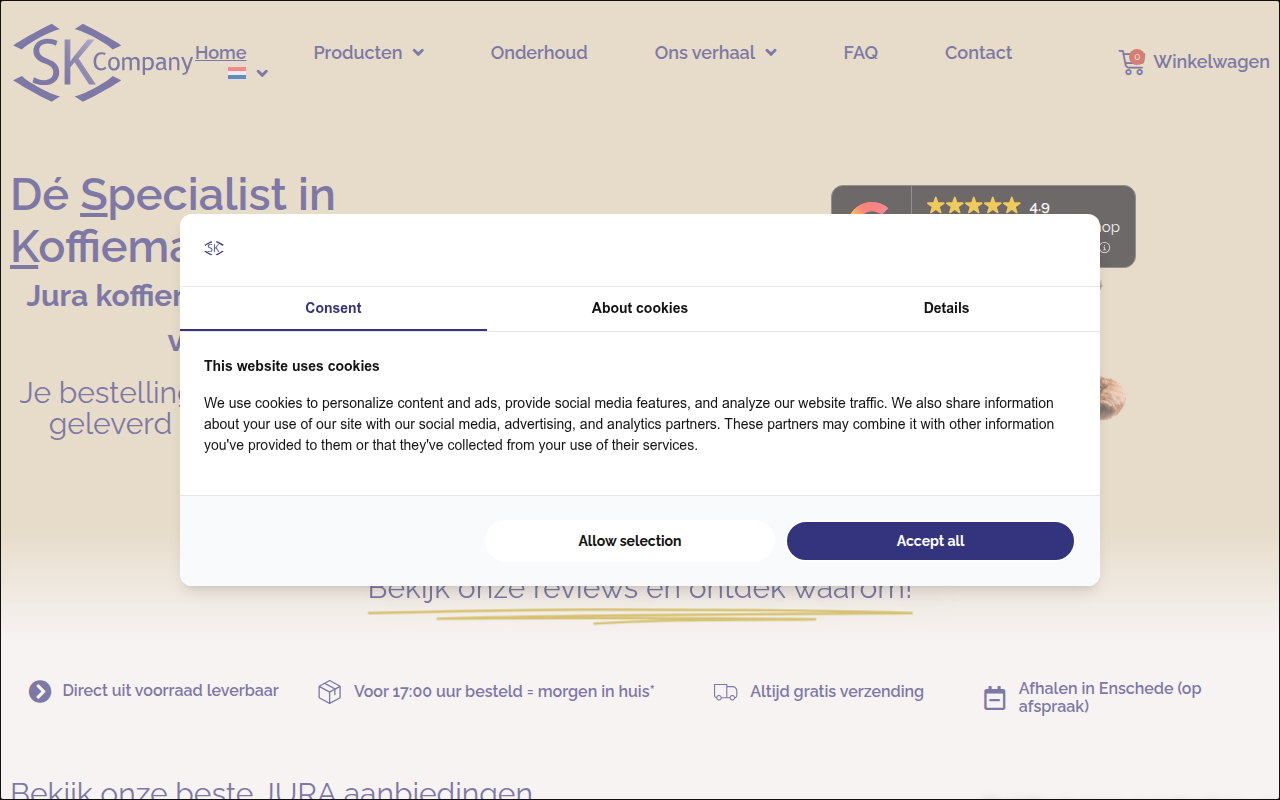Open the Winkelwagen link
Screen dimensions: 1280x800
click(1211, 62)
